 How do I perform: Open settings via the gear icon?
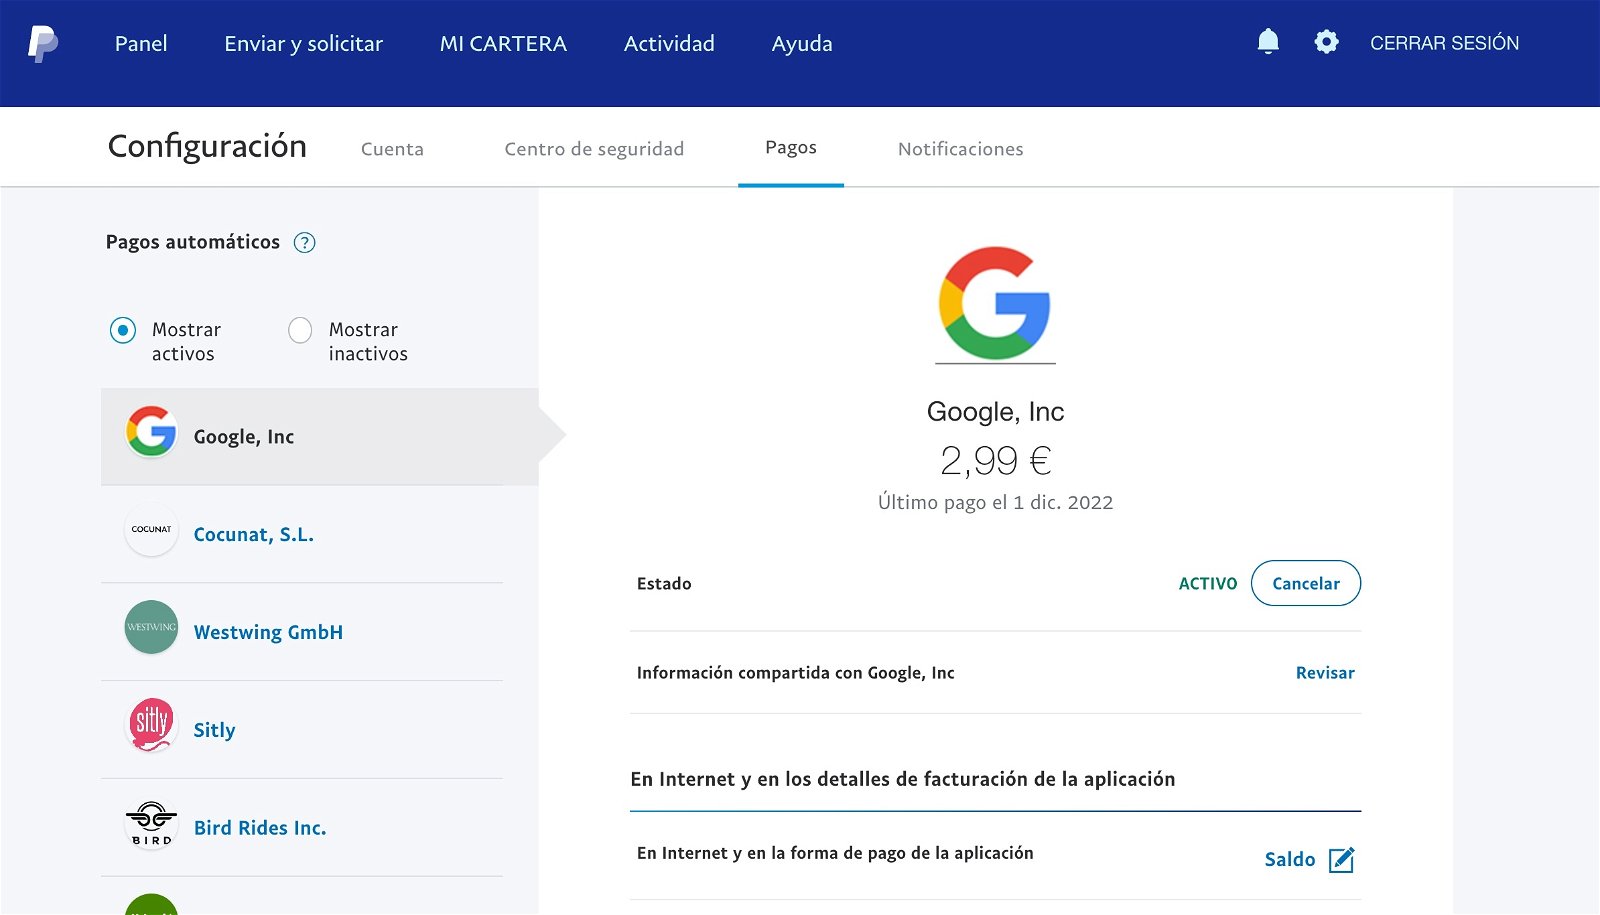1326,42
